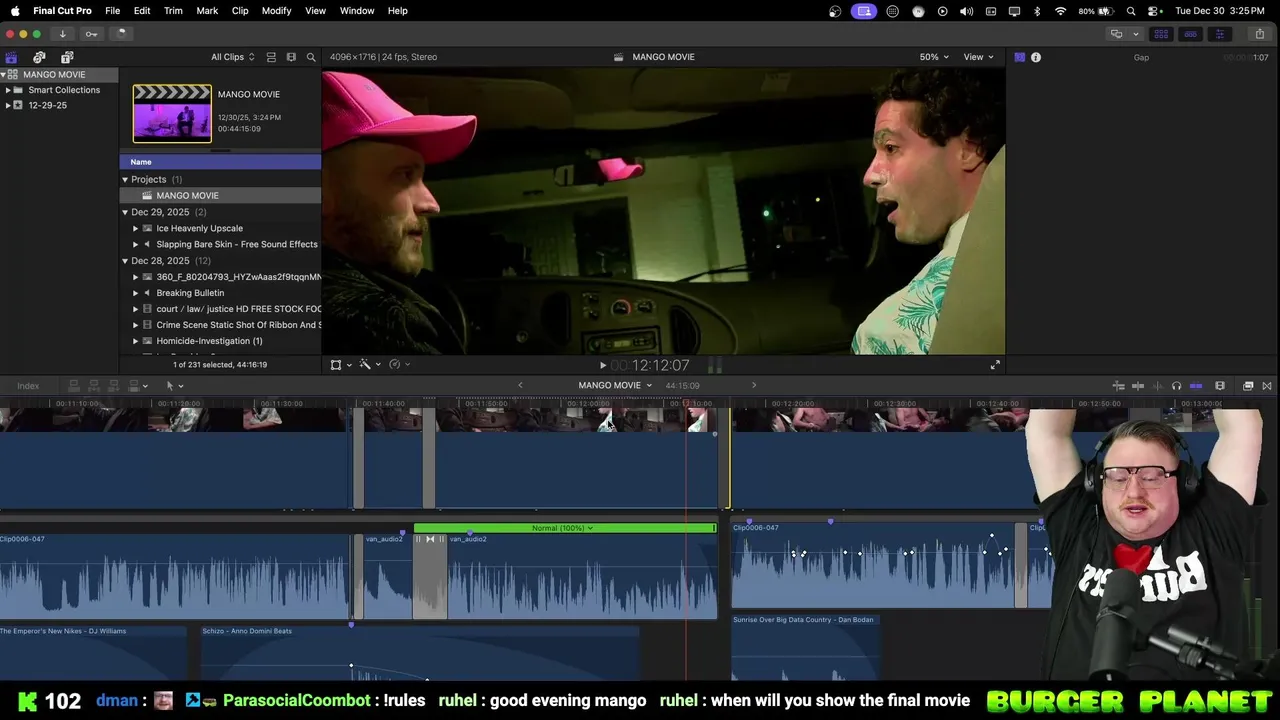Open the Clip menu
Screen dimensions: 1280x720
point(240,11)
